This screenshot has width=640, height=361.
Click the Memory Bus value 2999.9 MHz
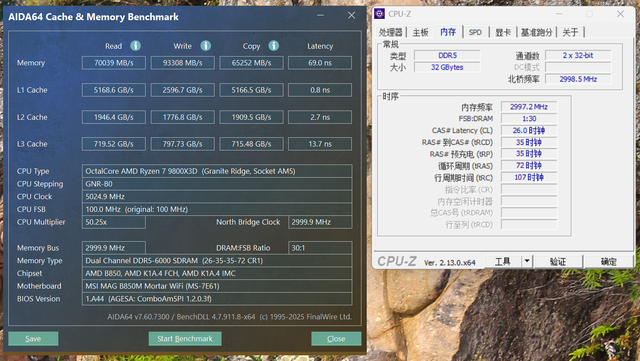(114, 248)
